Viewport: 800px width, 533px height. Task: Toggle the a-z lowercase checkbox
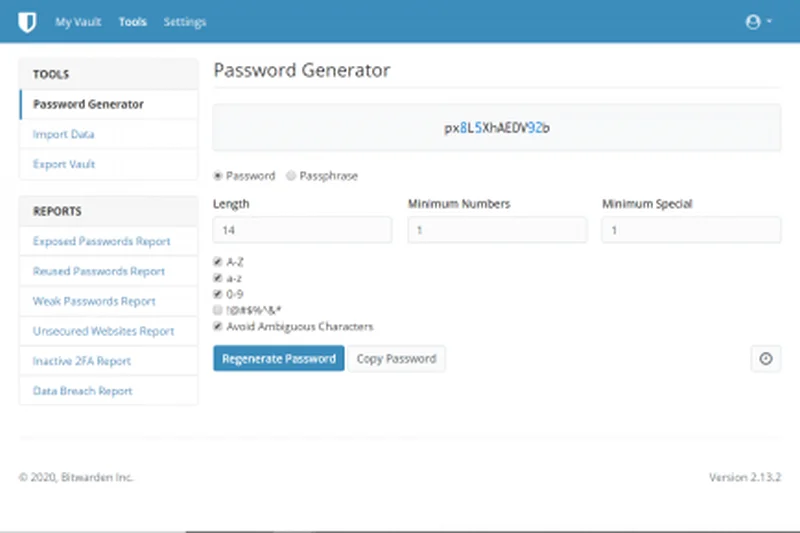(x=218, y=278)
